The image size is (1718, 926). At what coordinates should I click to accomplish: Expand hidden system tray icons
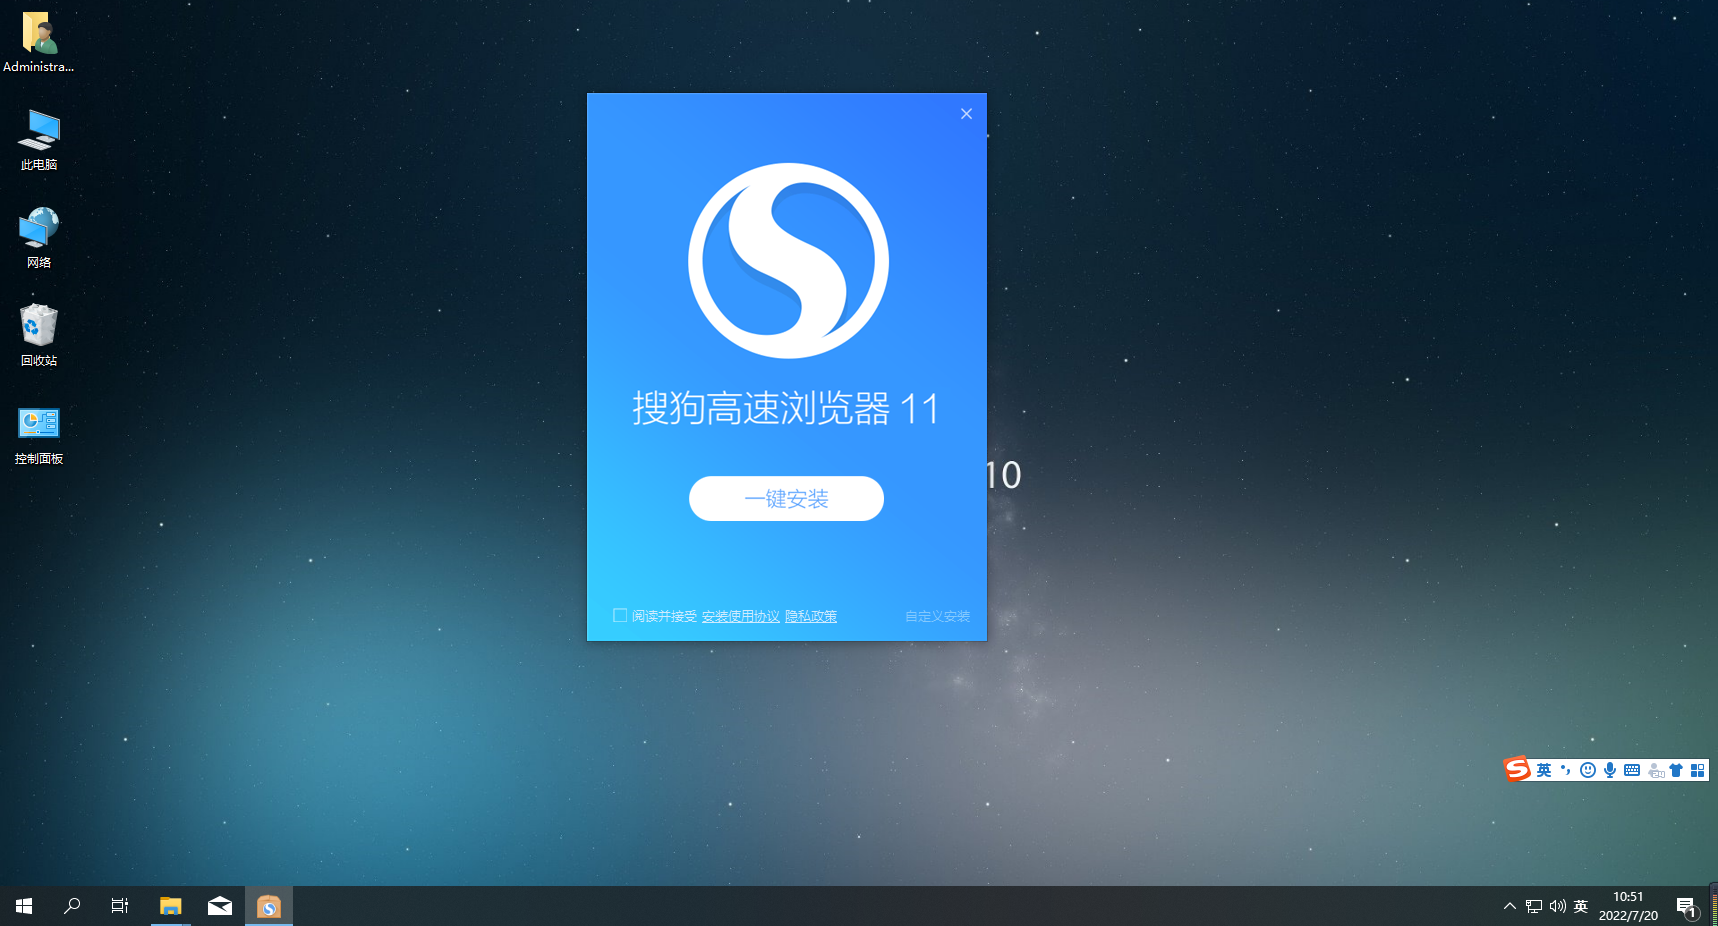pos(1510,906)
